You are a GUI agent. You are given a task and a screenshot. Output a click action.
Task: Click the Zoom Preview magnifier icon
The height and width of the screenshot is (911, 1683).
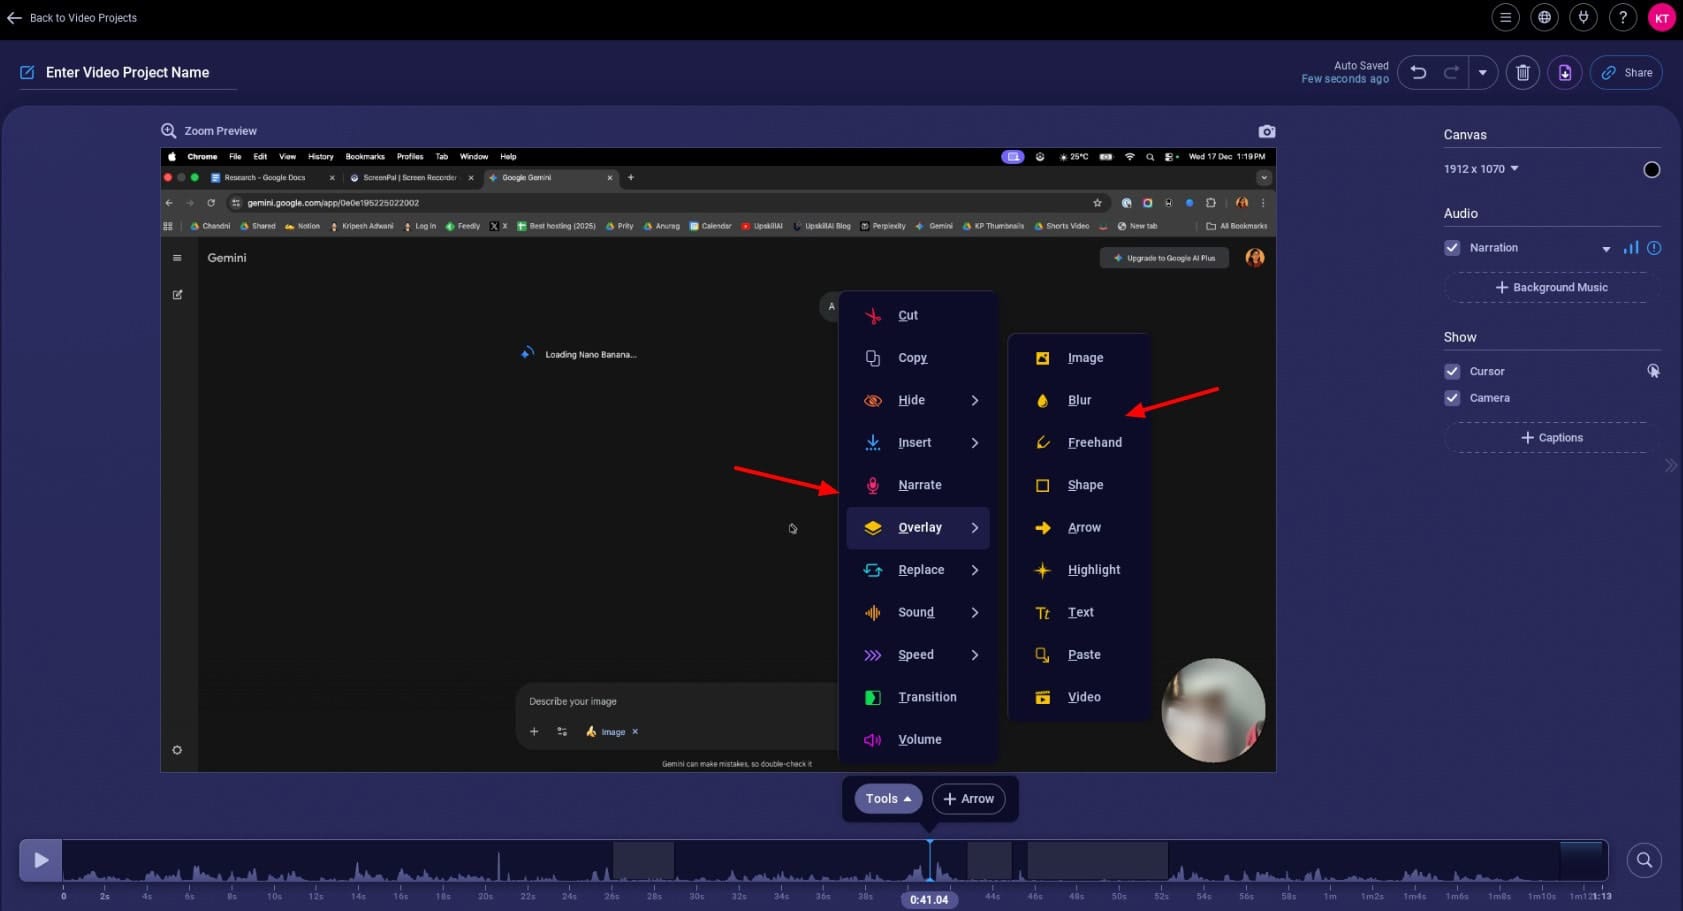tap(169, 131)
